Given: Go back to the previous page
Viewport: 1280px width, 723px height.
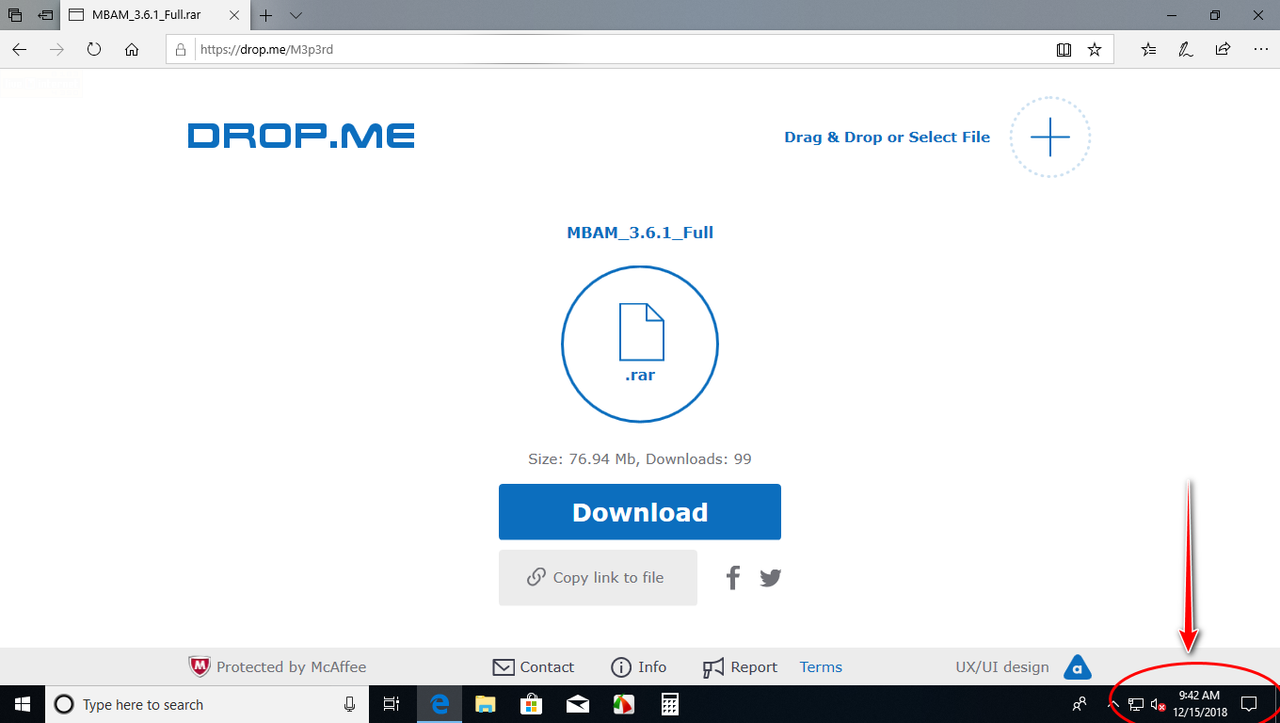Looking at the screenshot, I should click(x=20, y=49).
